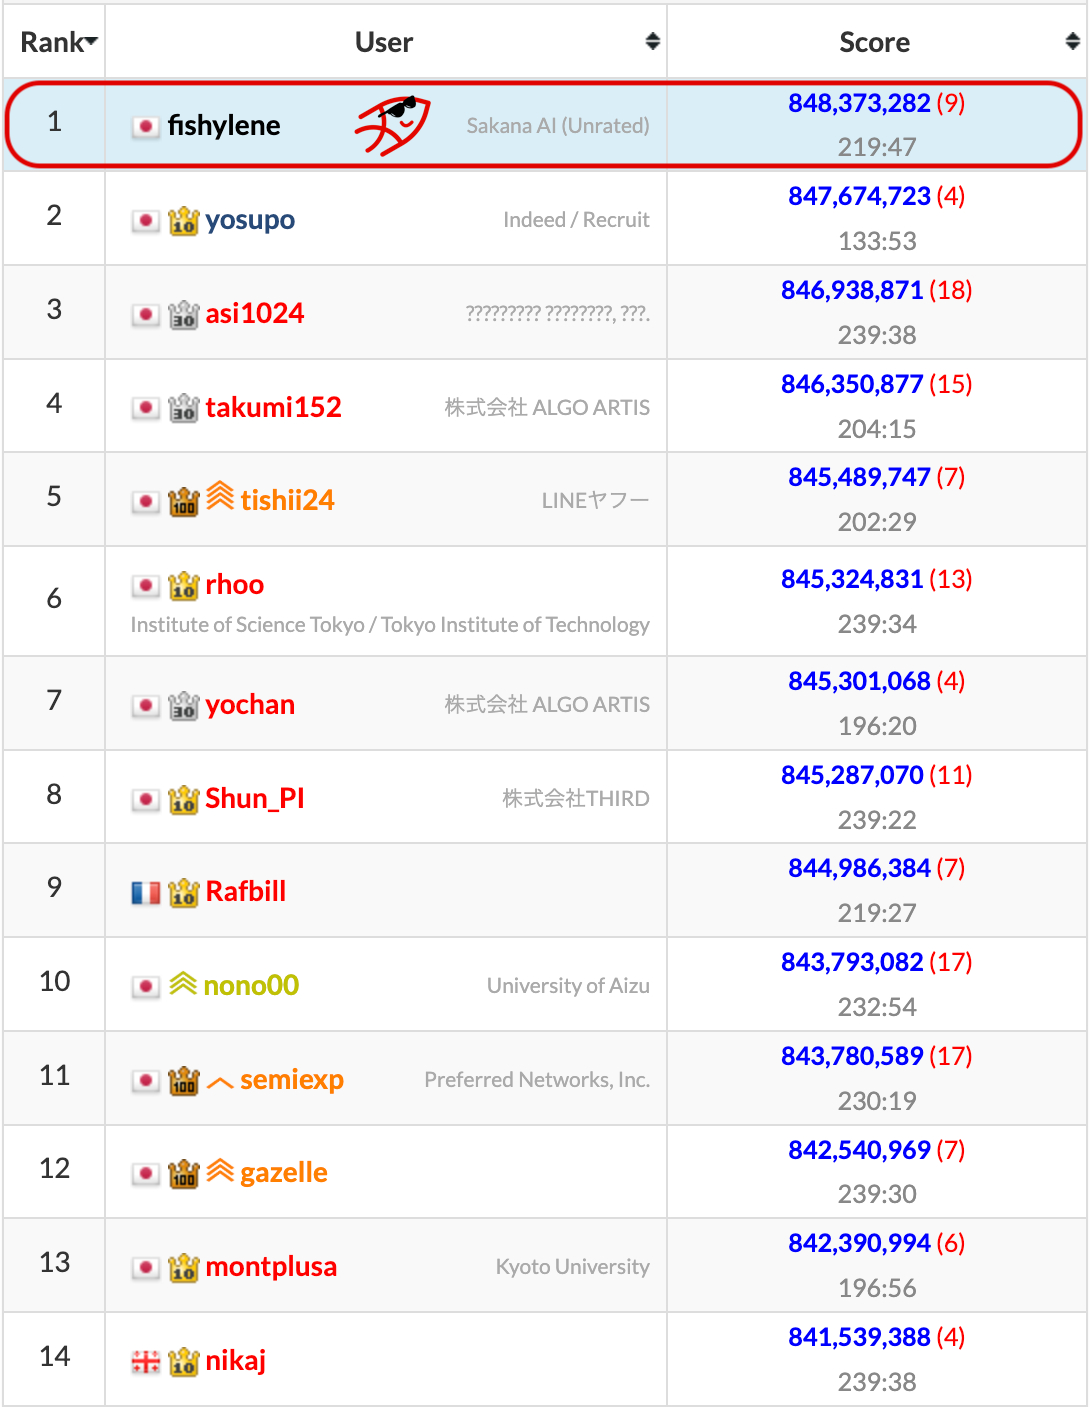Sort the table by Rank header
Screen dimensions: 1090x1407
point(58,42)
